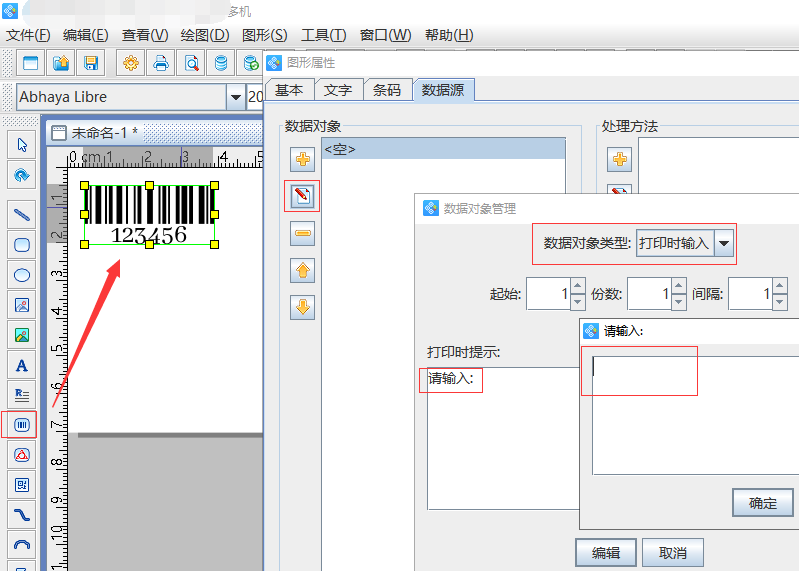Decrease the 起始 value
Viewport: 799px width, 571px height.
click(x=577, y=302)
